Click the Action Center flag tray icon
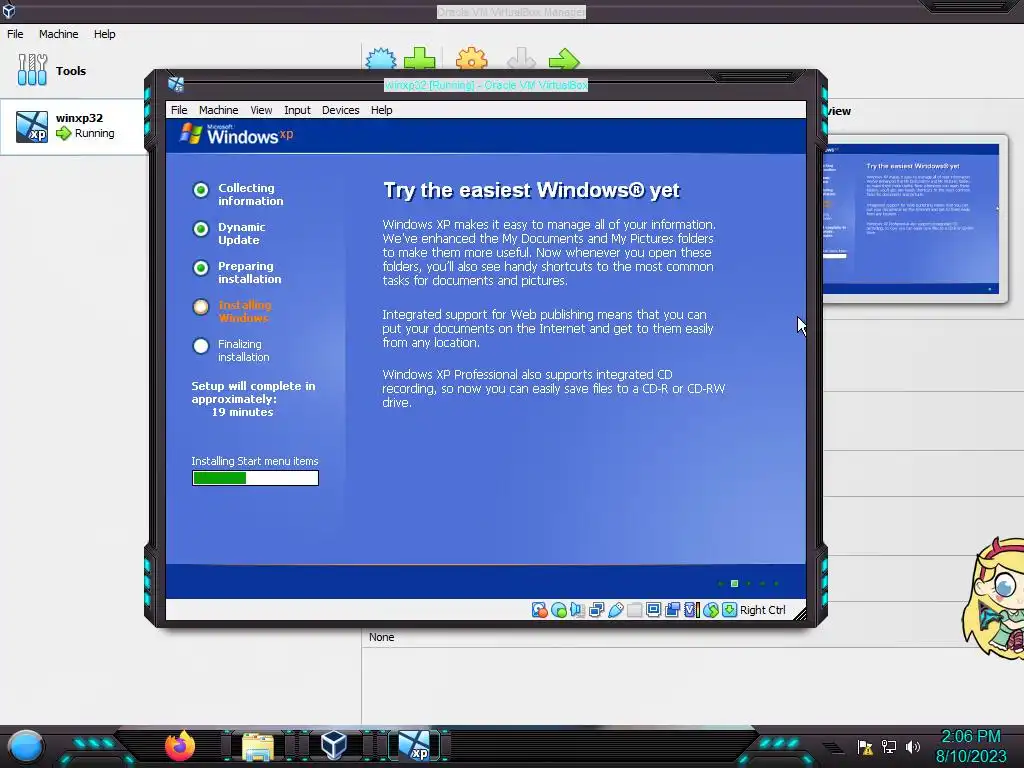This screenshot has width=1024, height=768. click(865, 746)
